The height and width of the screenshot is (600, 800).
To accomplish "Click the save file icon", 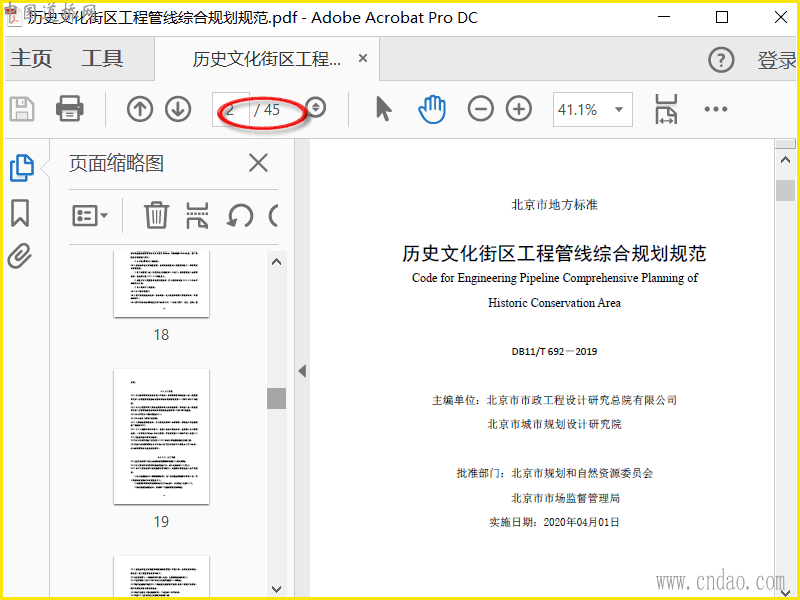I will (x=22, y=109).
